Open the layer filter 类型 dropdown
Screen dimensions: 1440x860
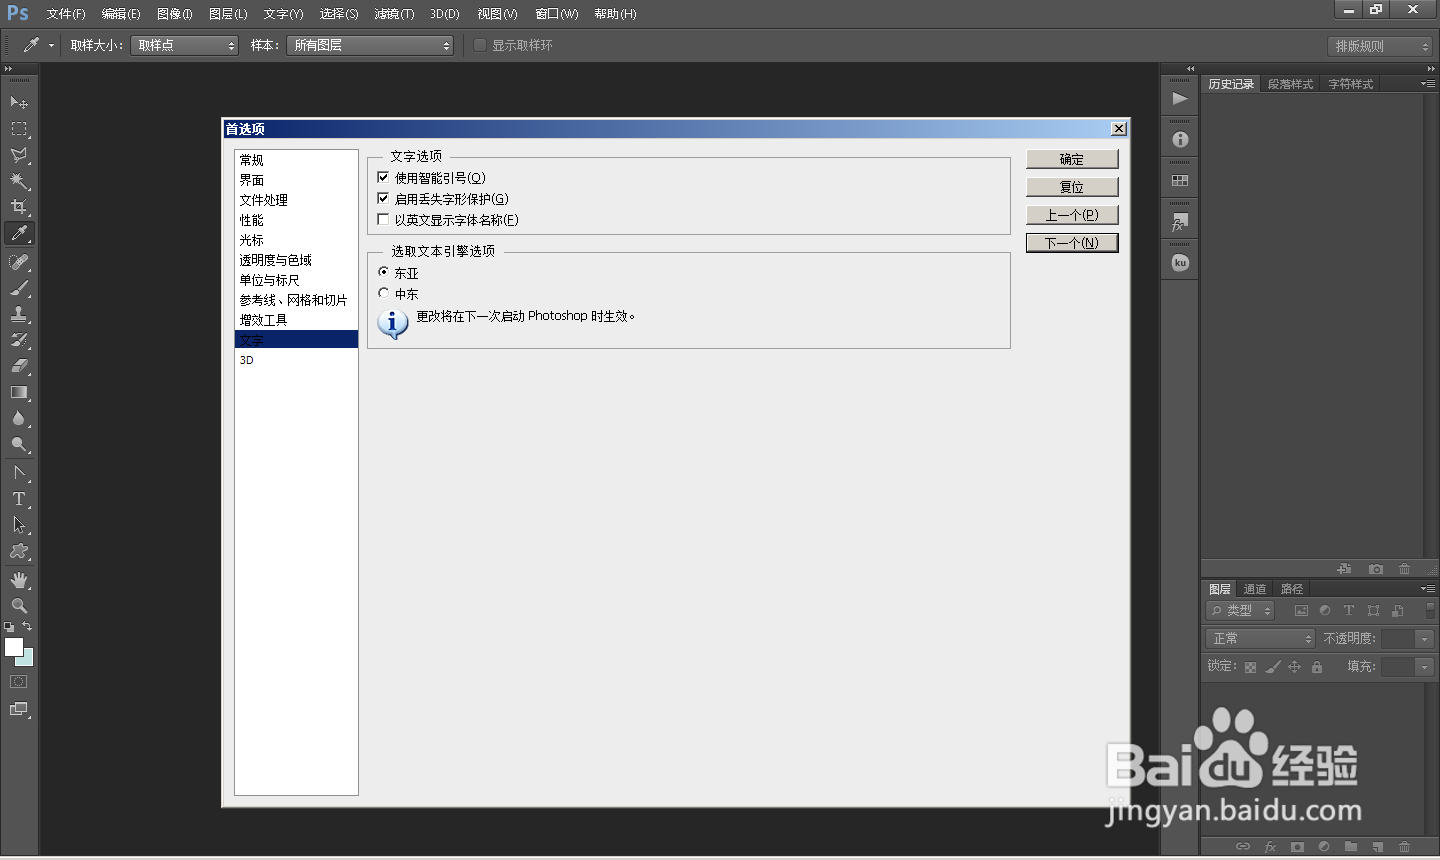1240,610
